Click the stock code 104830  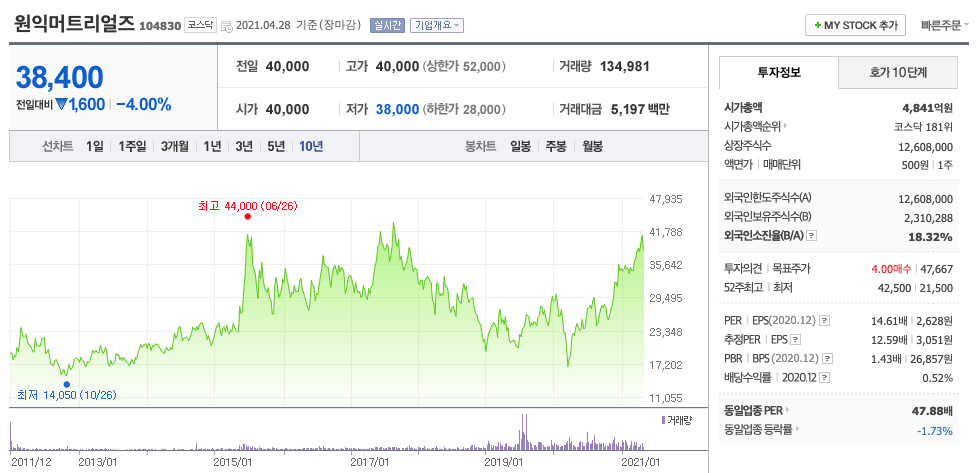[160, 26]
